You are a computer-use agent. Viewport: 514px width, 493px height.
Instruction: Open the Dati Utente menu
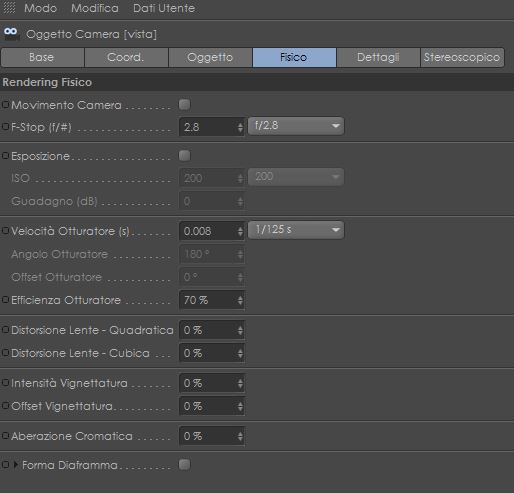(164, 8)
